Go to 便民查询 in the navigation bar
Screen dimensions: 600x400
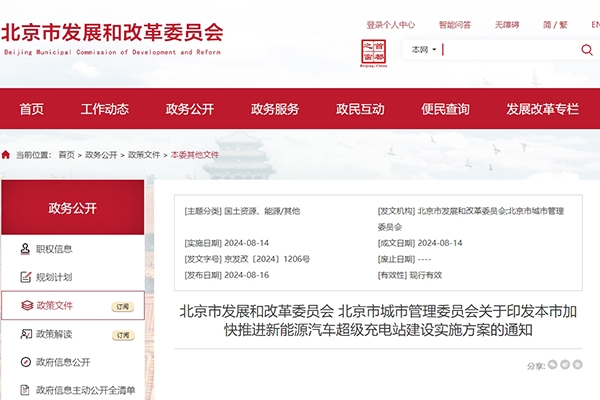coord(445,109)
